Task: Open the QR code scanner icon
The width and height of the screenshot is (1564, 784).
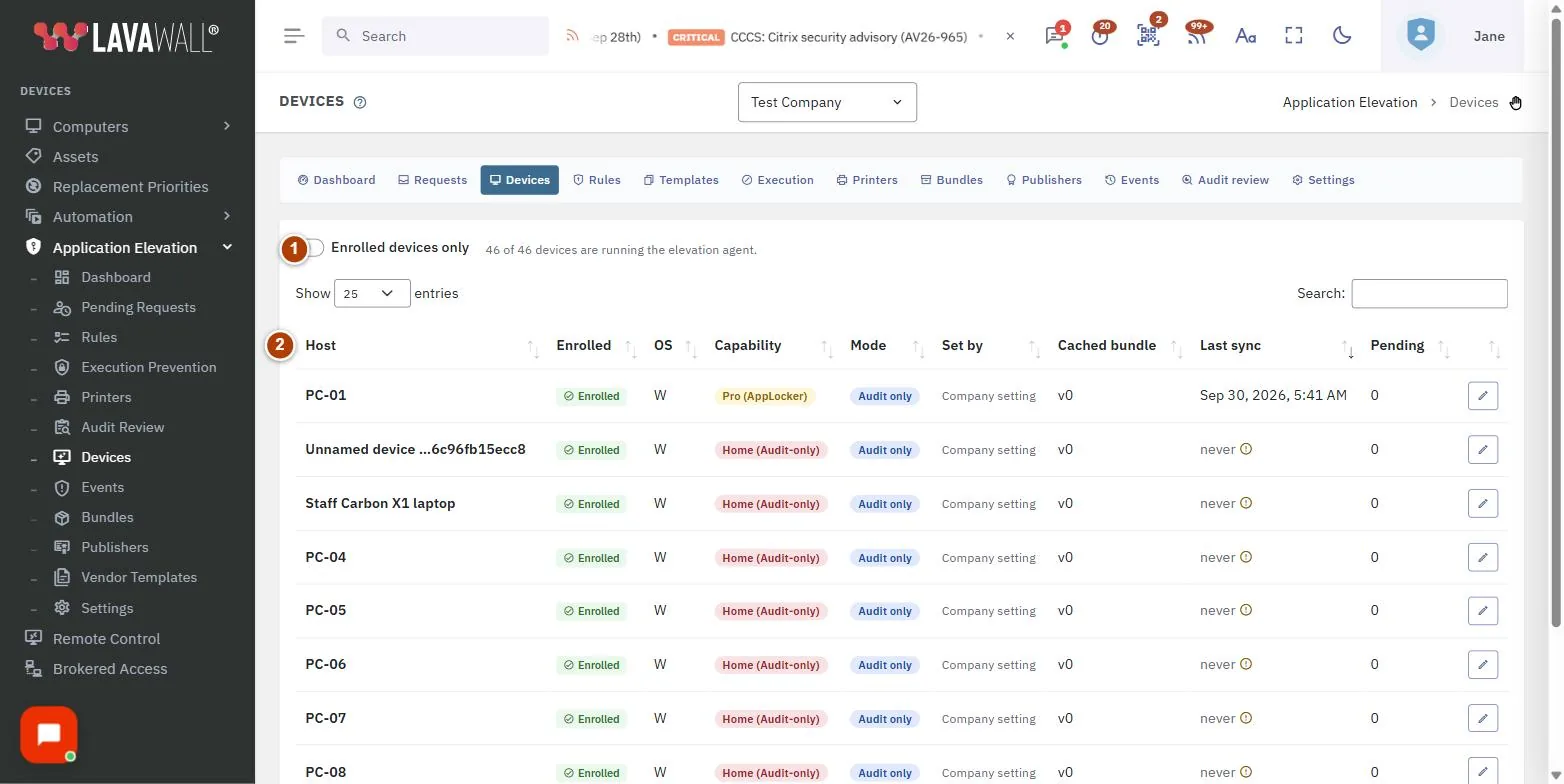Action: (1148, 36)
